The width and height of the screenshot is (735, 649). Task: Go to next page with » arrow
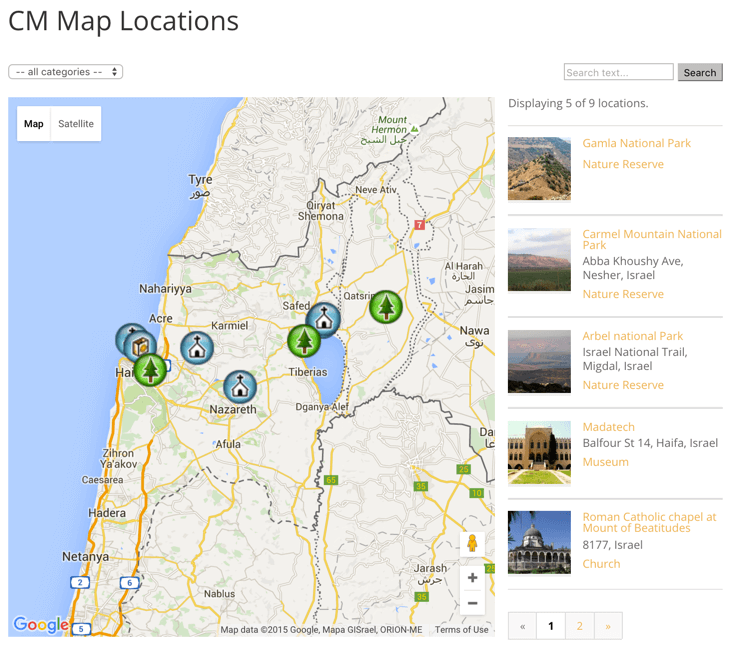tap(608, 626)
